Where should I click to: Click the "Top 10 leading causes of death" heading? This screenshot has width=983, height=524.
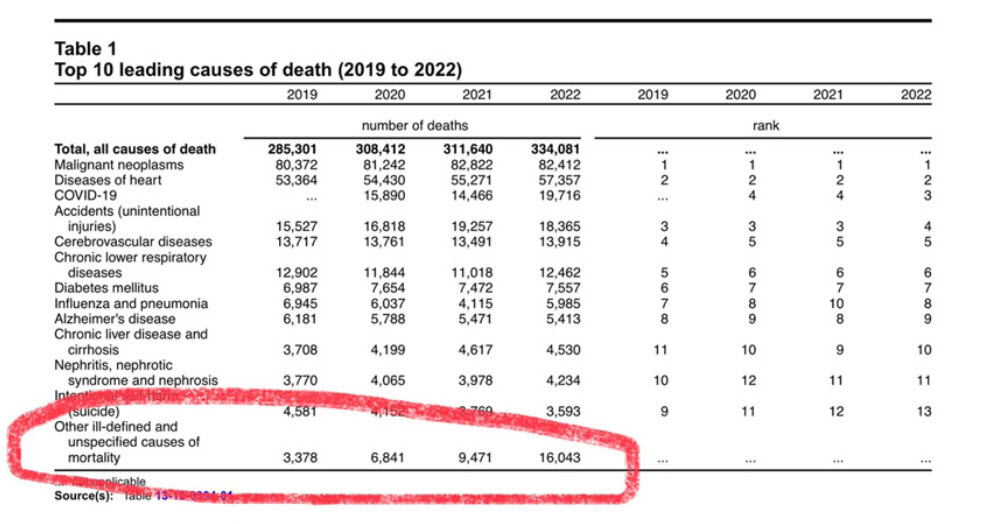coord(256,70)
